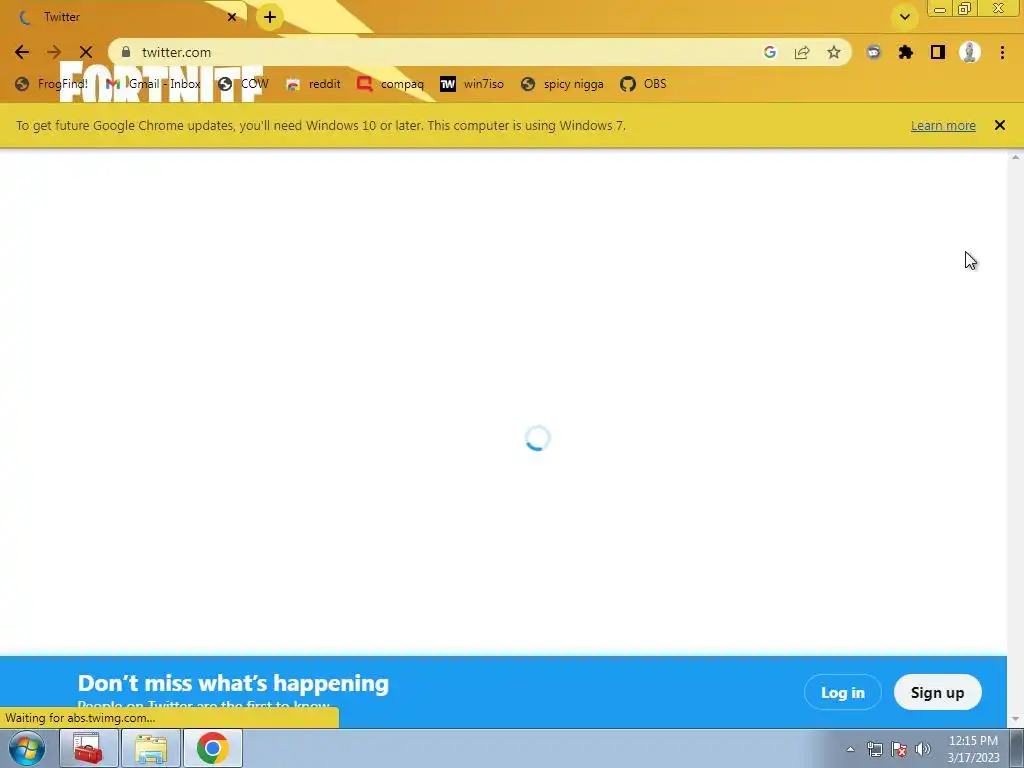Open the OBS GitHub bookmark
Image resolution: width=1024 pixels, height=768 pixels.
click(643, 84)
